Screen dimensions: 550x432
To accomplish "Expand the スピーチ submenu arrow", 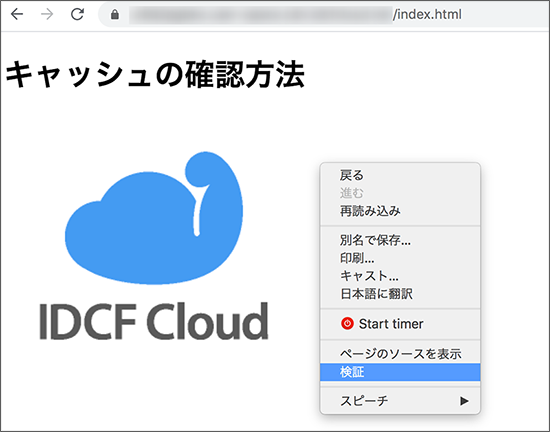I will [464, 400].
